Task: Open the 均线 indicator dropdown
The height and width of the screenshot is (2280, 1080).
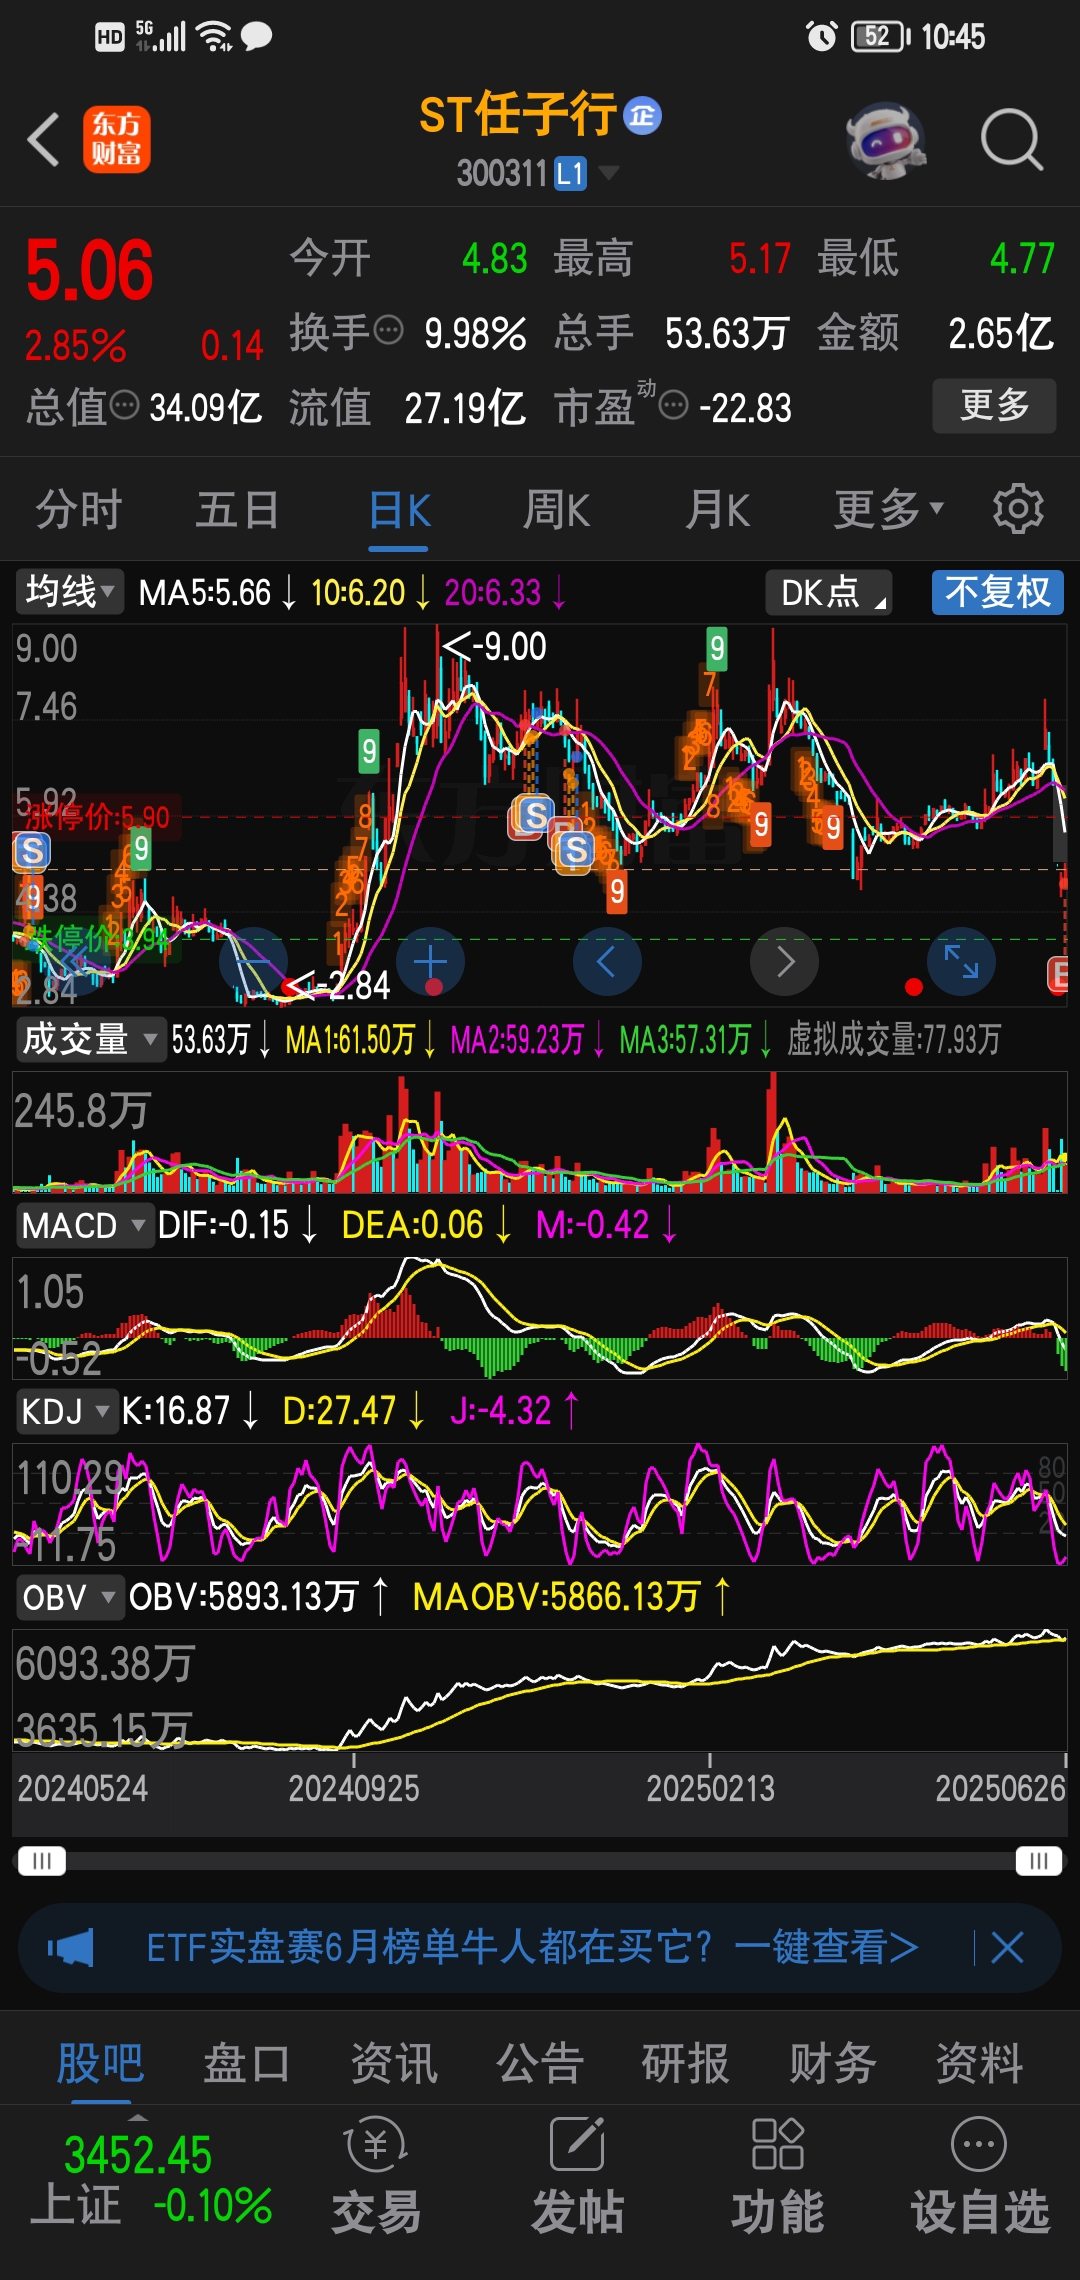Action: click(68, 591)
